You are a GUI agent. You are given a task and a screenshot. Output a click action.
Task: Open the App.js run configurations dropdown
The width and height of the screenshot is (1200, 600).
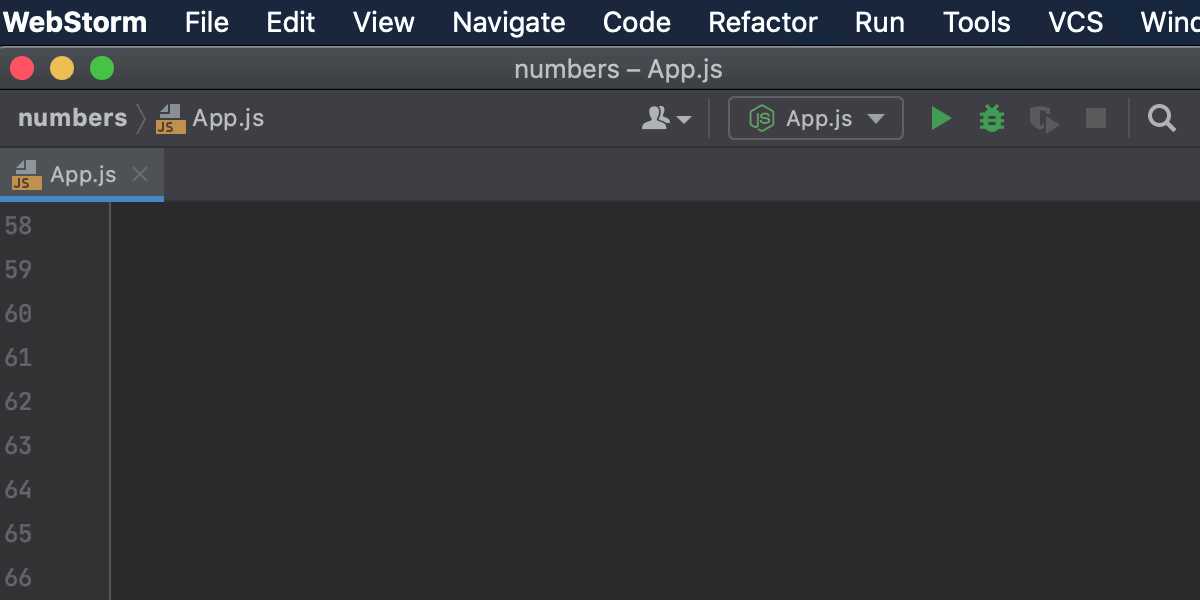877,118
